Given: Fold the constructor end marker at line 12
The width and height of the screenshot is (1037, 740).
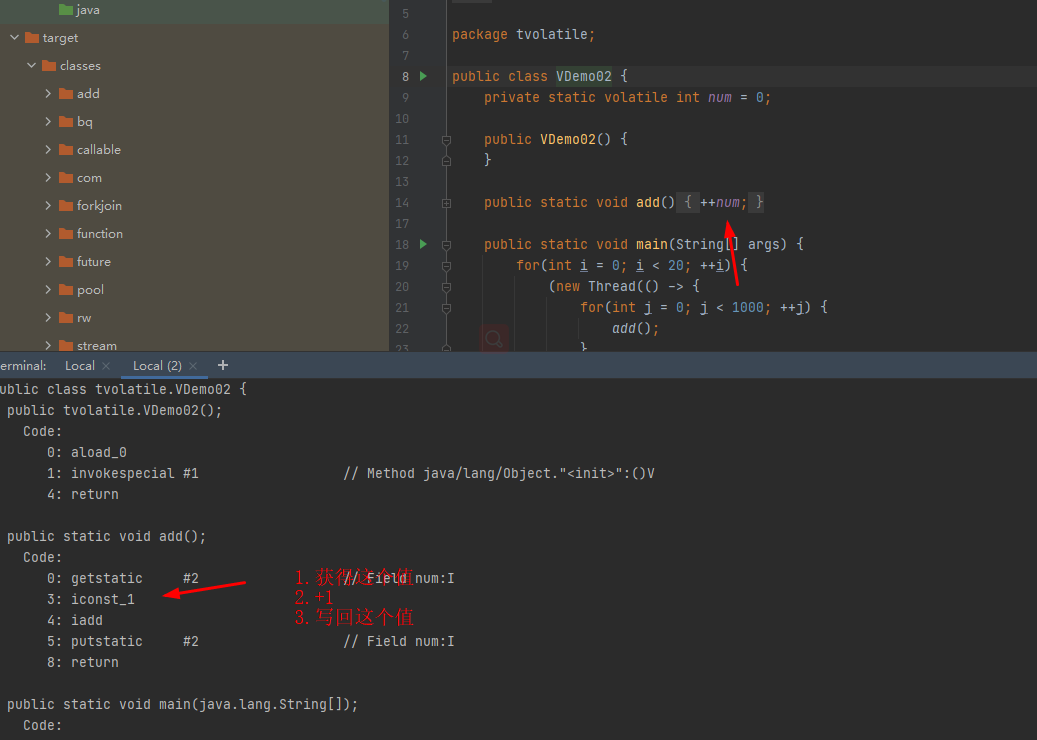Looking at the screenshot, I should point(446,161).
